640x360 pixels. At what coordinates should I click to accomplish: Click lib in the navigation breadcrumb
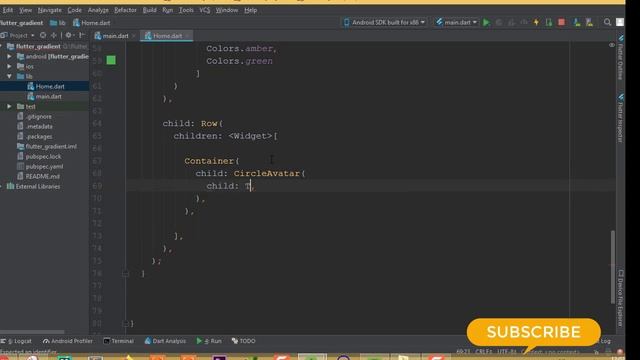point(58,23)
